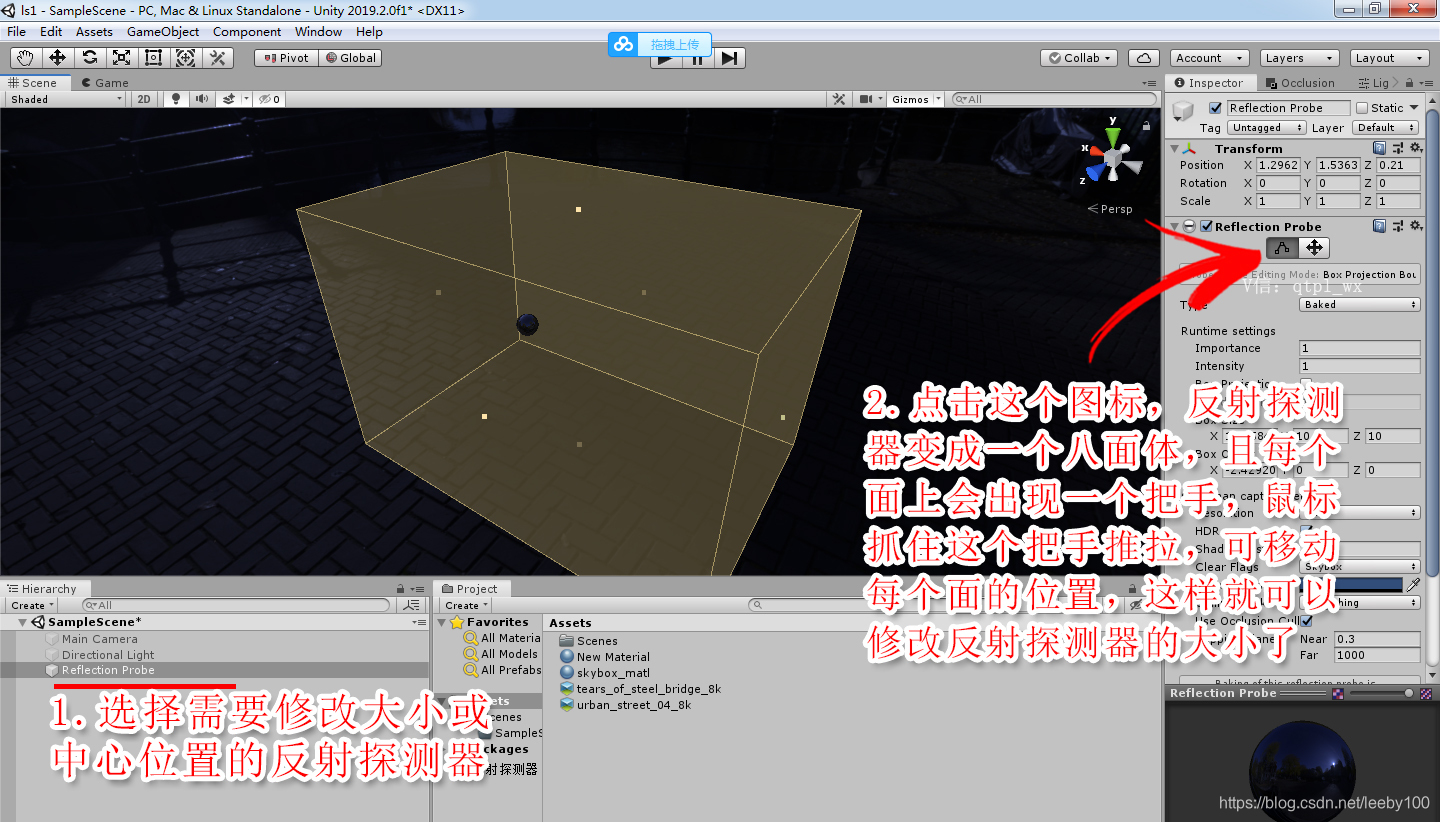Click the Step playback button
This screenshot has width=1440, height=822.
click(x=730, y=59)
